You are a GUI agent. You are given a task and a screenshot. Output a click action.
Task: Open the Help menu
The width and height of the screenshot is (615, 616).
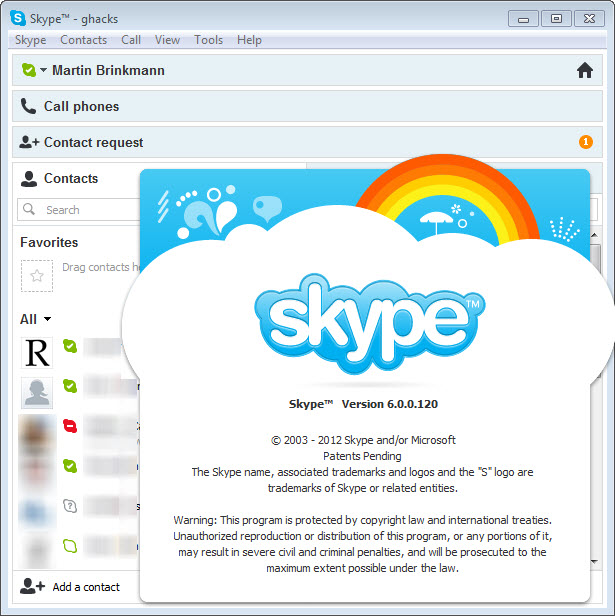tap(249, 40)
